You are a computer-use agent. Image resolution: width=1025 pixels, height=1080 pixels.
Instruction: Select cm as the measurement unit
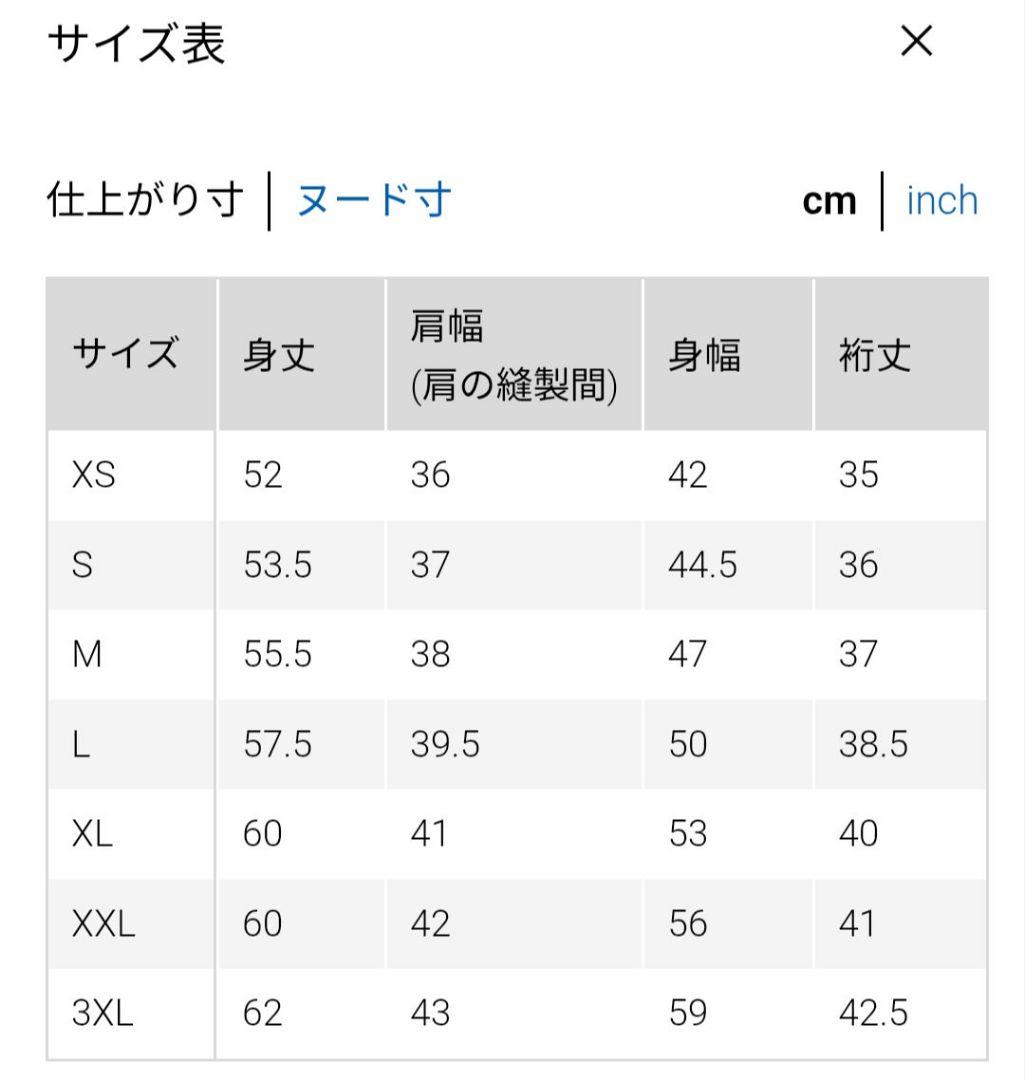click(x=829, y=201)
